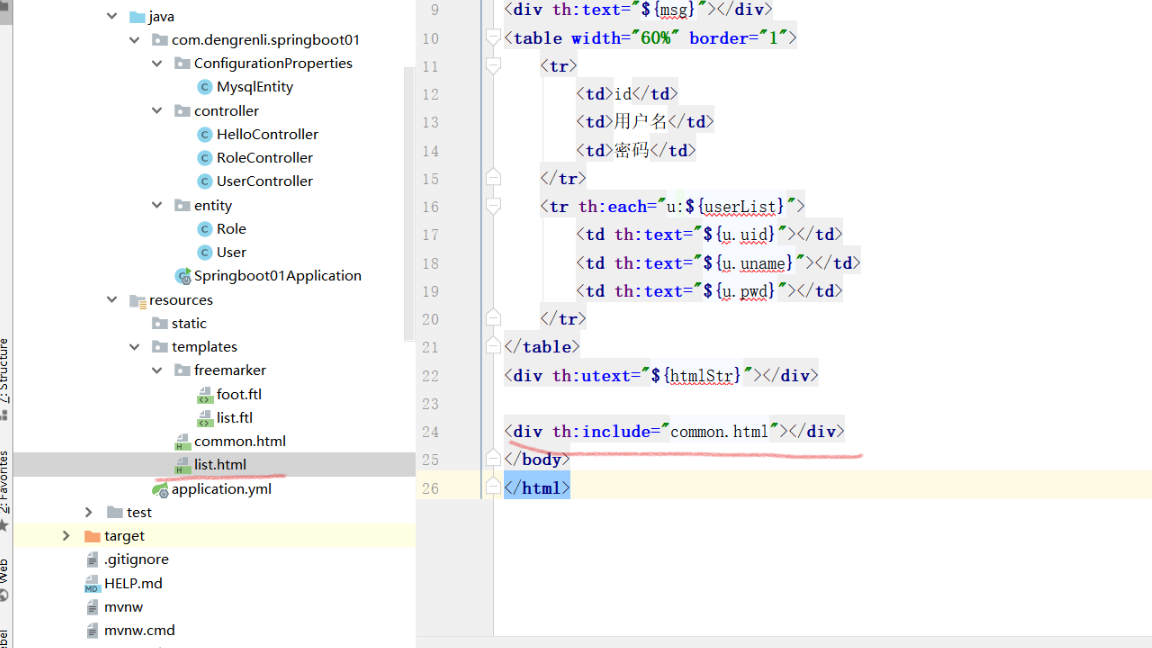Click u.uname expression on line 18
Viewport: 1152px width, 648px height.
tap(752, 263)
